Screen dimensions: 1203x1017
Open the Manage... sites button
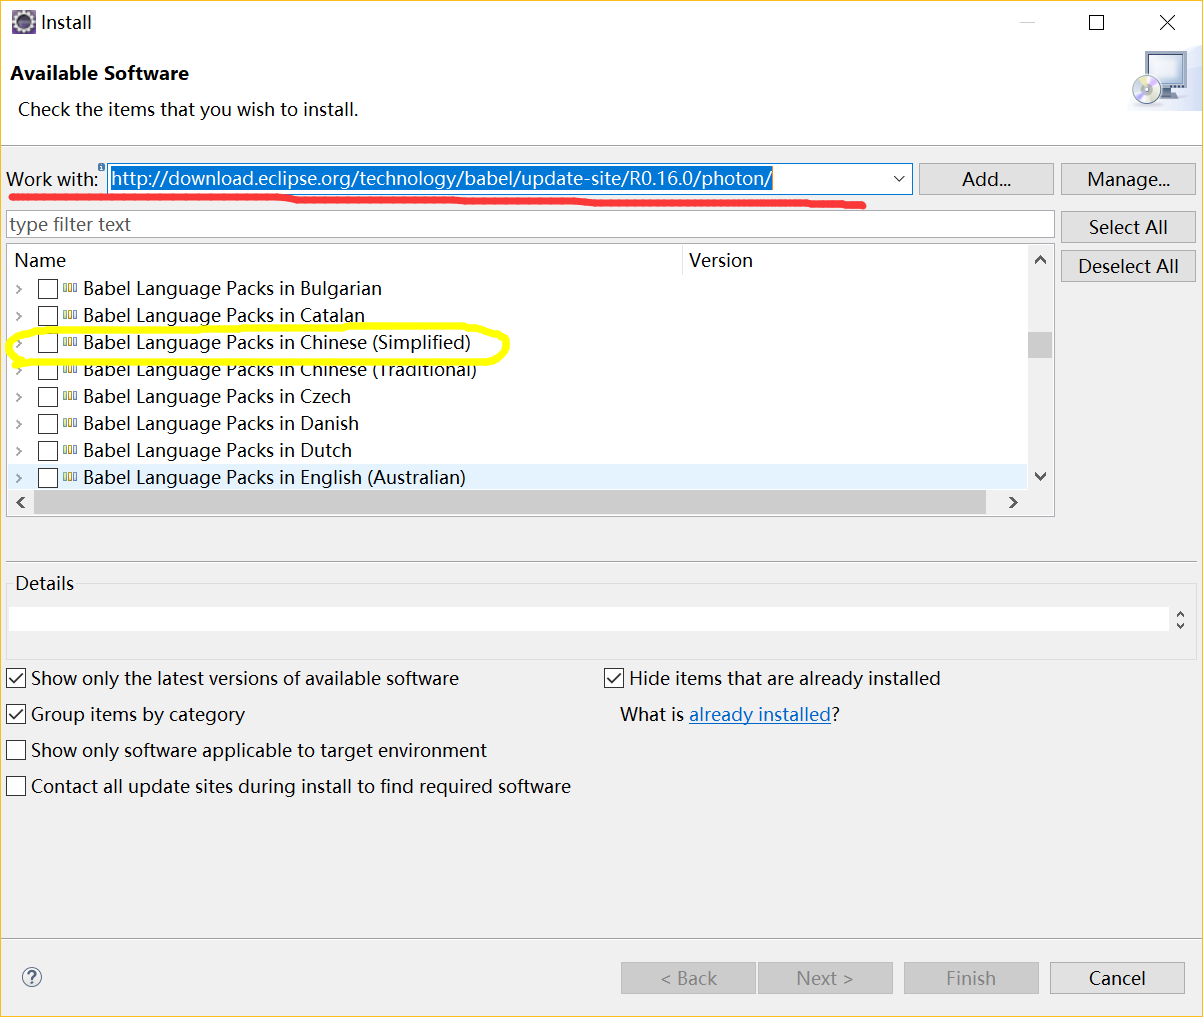coord(1128,179)
